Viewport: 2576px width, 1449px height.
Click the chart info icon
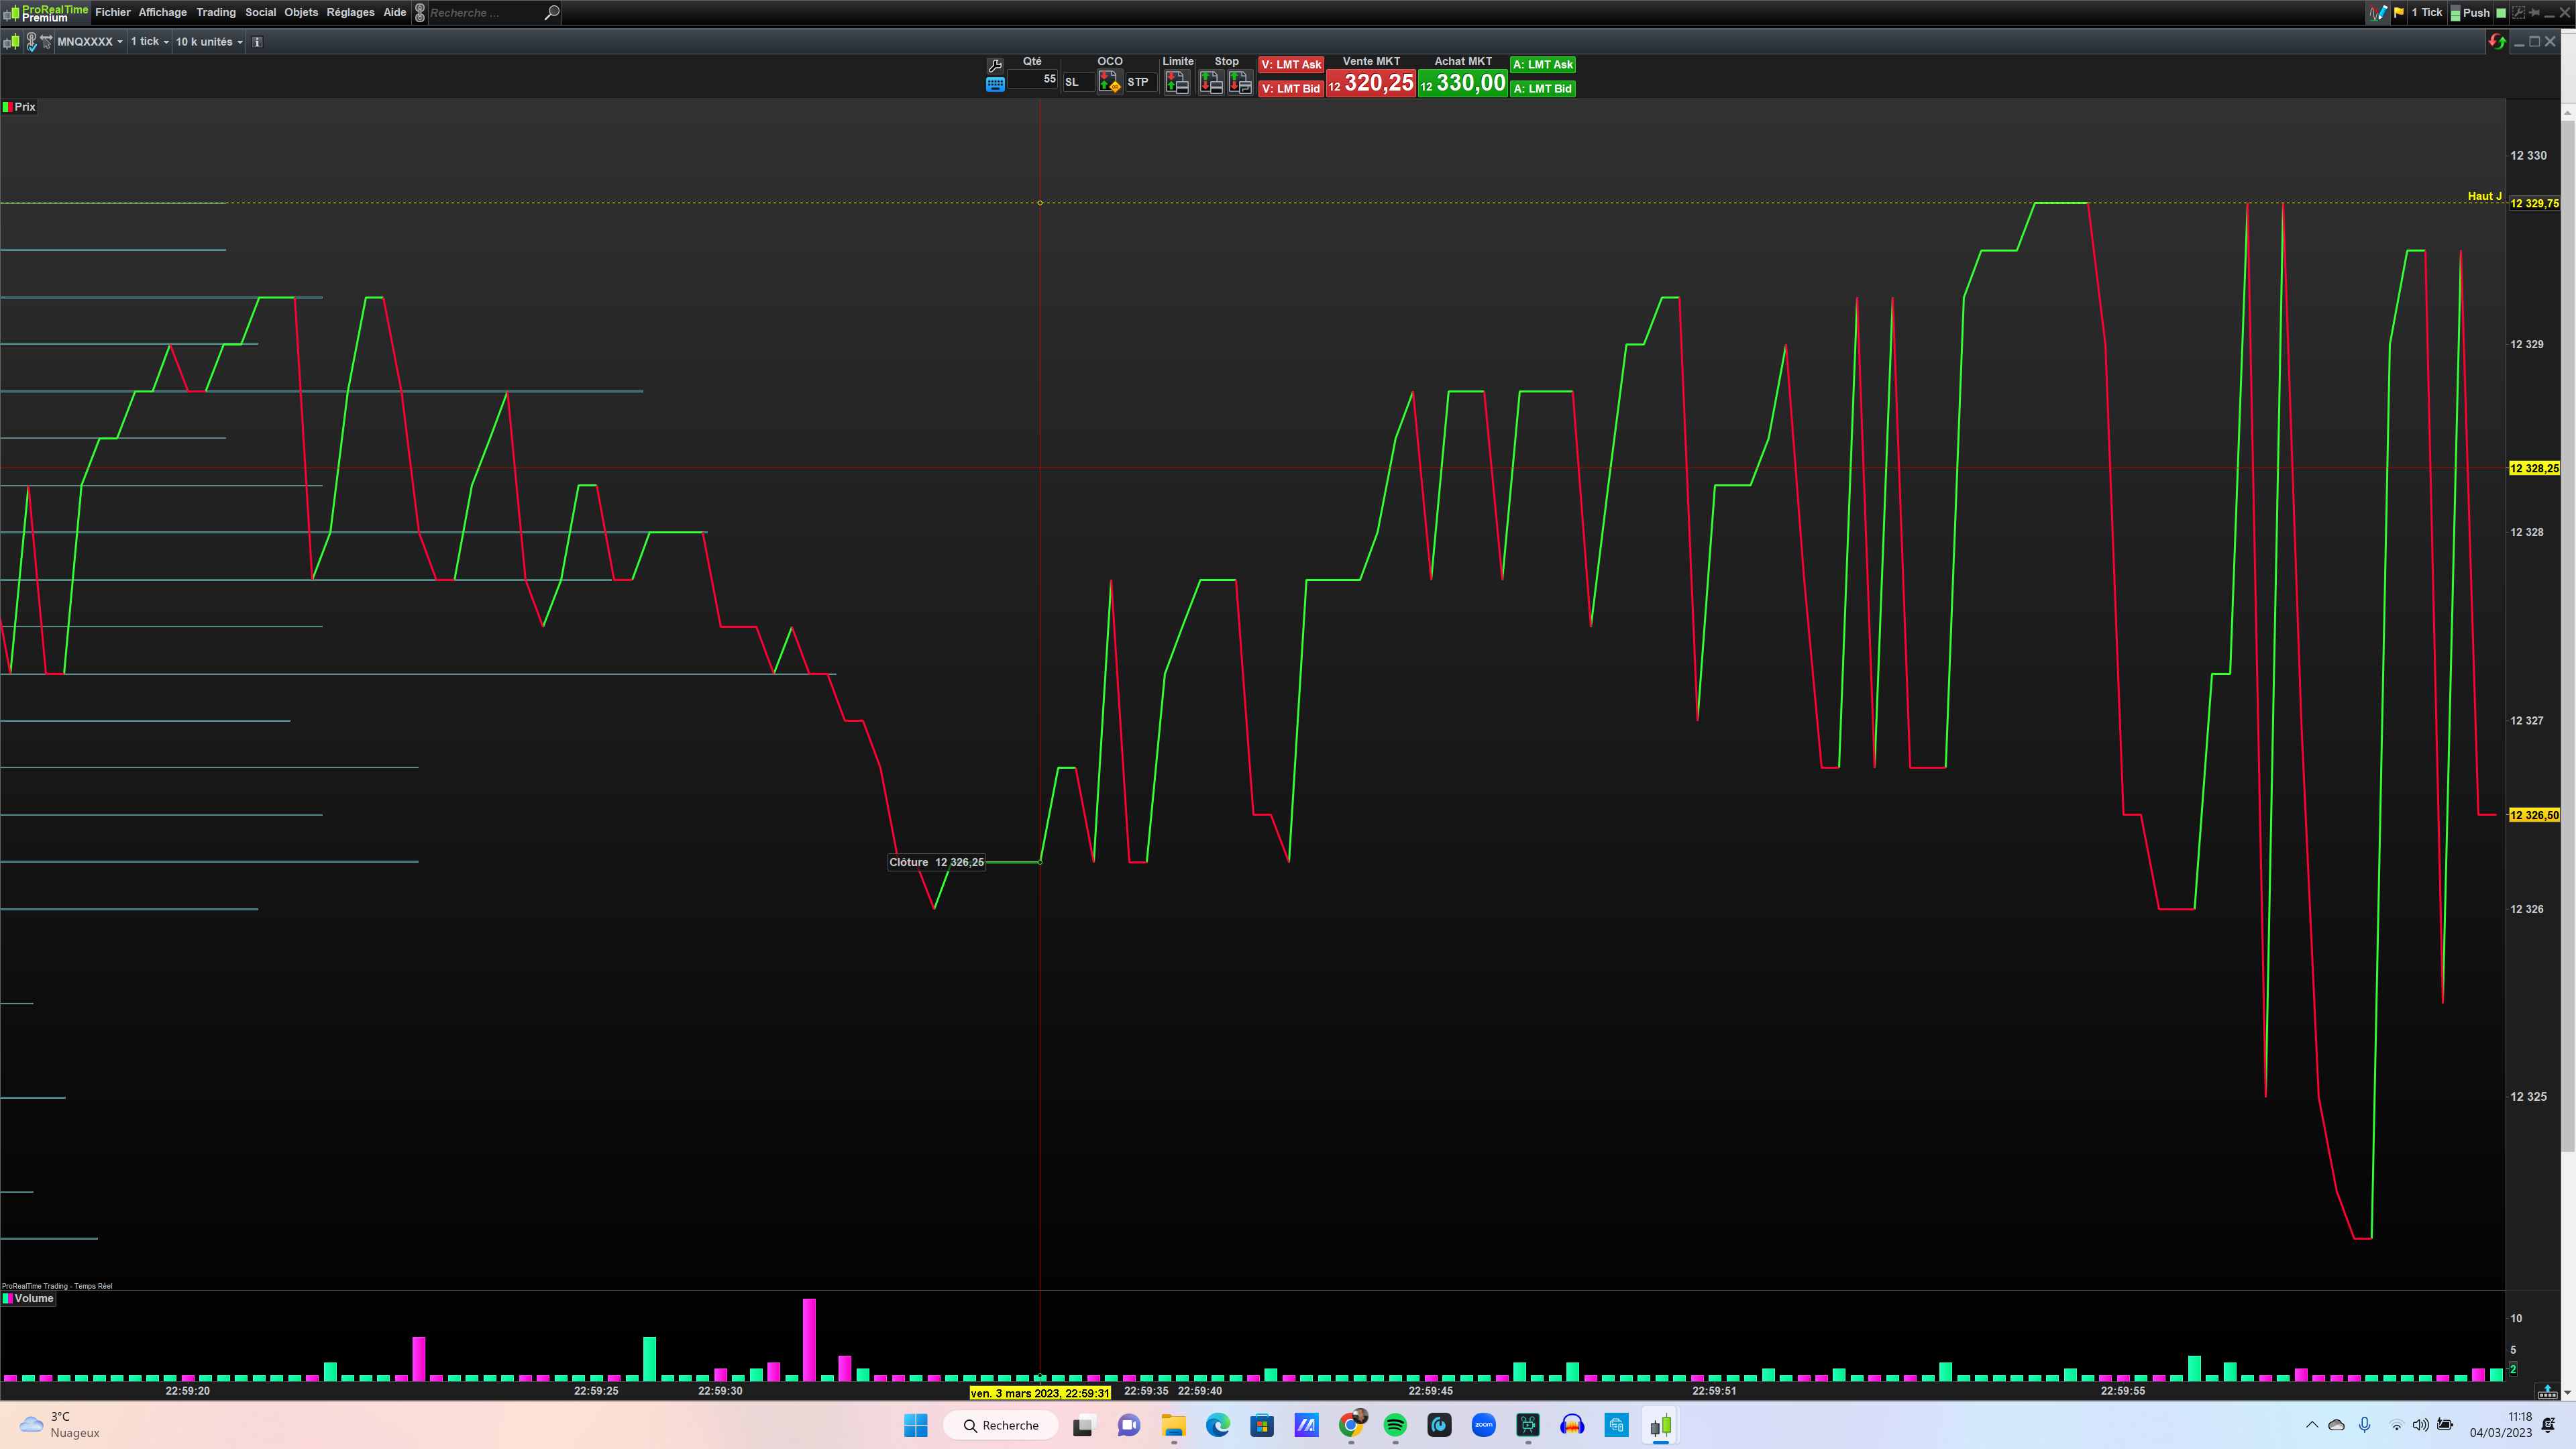tap(257, 42)
